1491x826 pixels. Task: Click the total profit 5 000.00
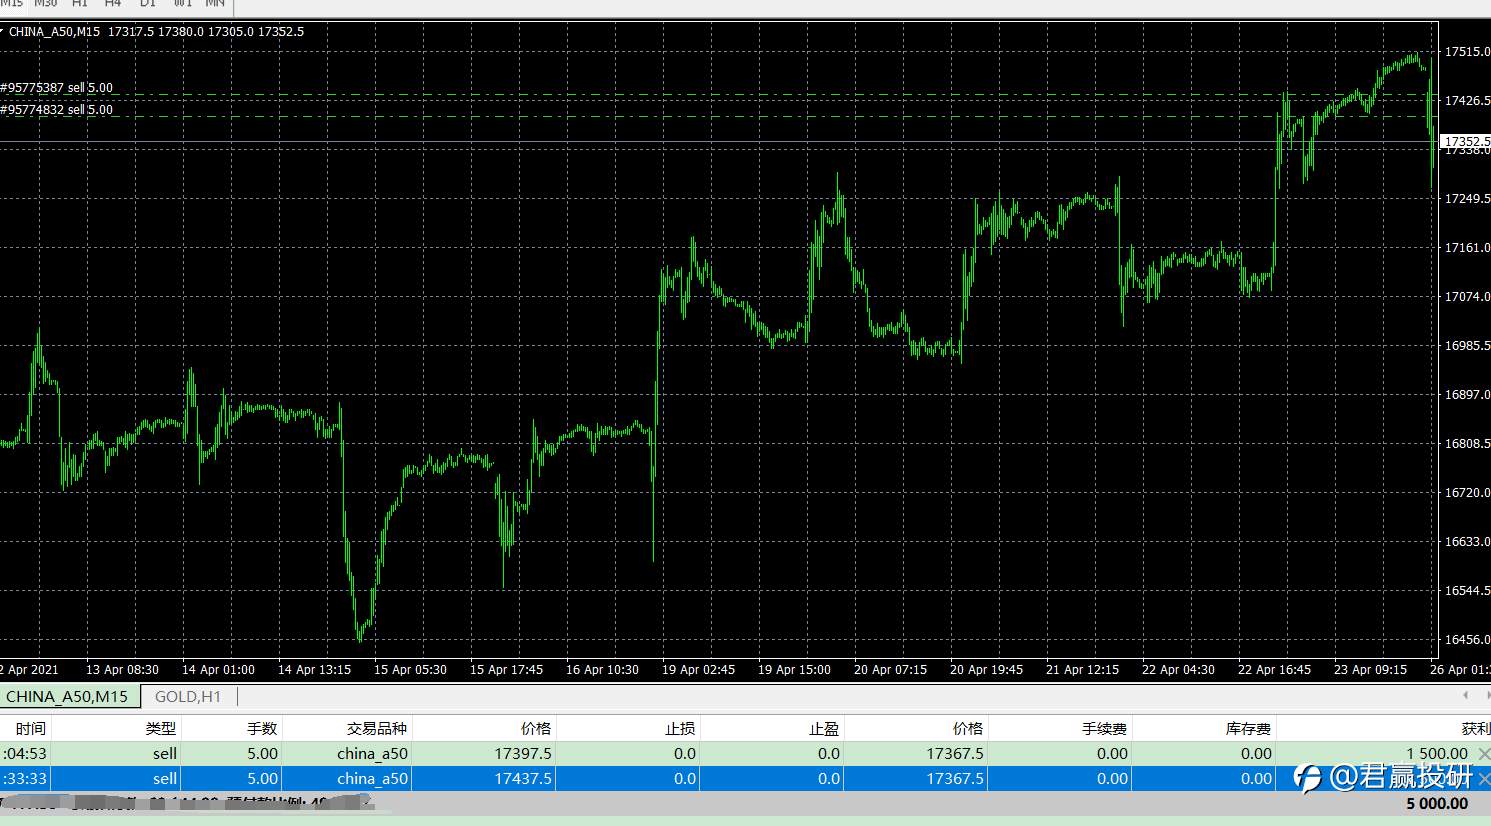pyautogui.click(x=1437, y=804)
